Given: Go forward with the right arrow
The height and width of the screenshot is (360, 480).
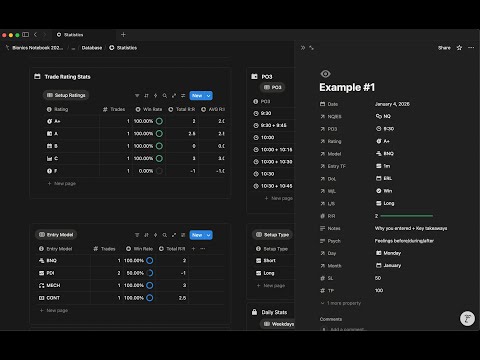Looking at the screenshot, I should 44,35.
